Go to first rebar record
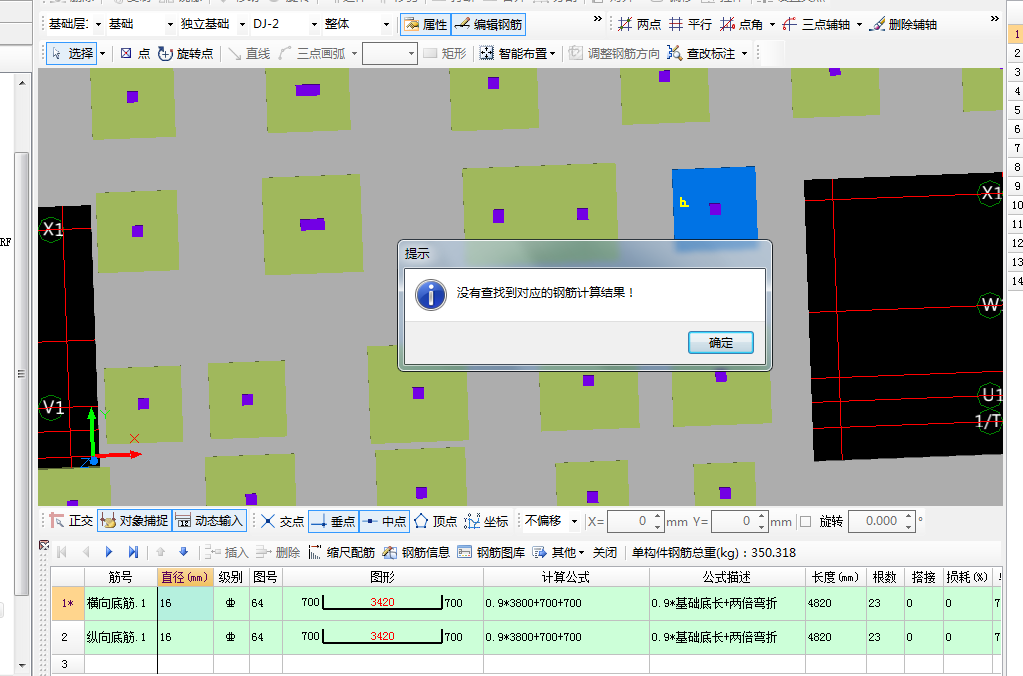Image resolution: width=1023 pixels, height=676 pixels. click(x=63, y=553)
